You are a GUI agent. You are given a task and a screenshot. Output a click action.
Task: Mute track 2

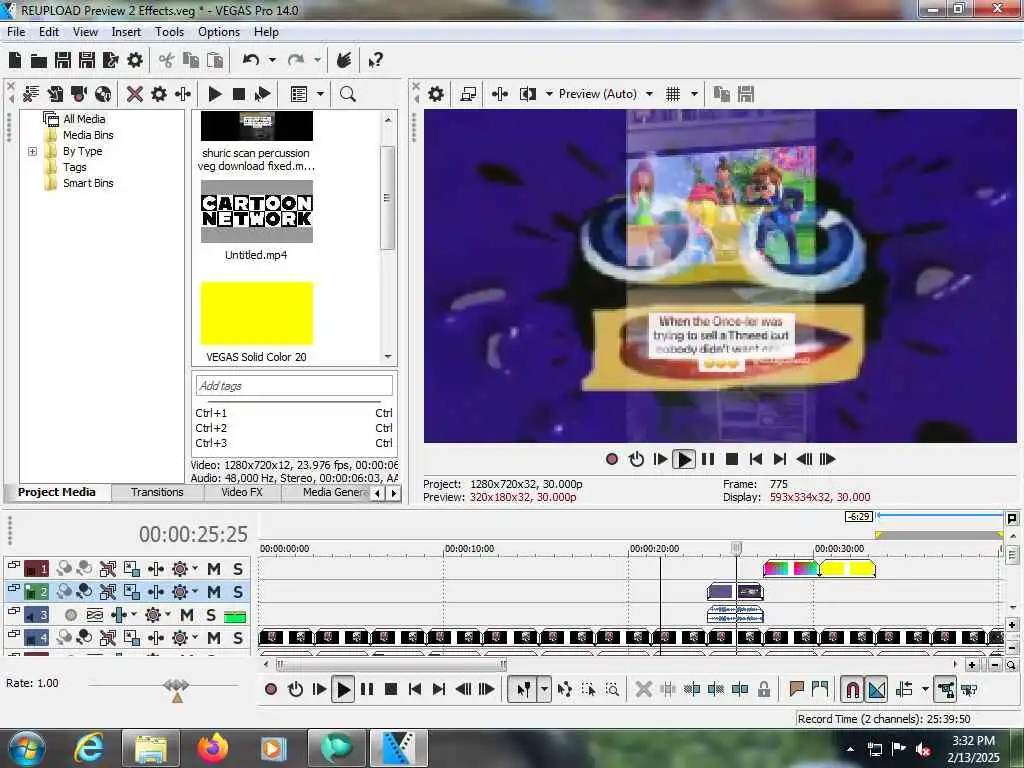(x=214, y=592)
